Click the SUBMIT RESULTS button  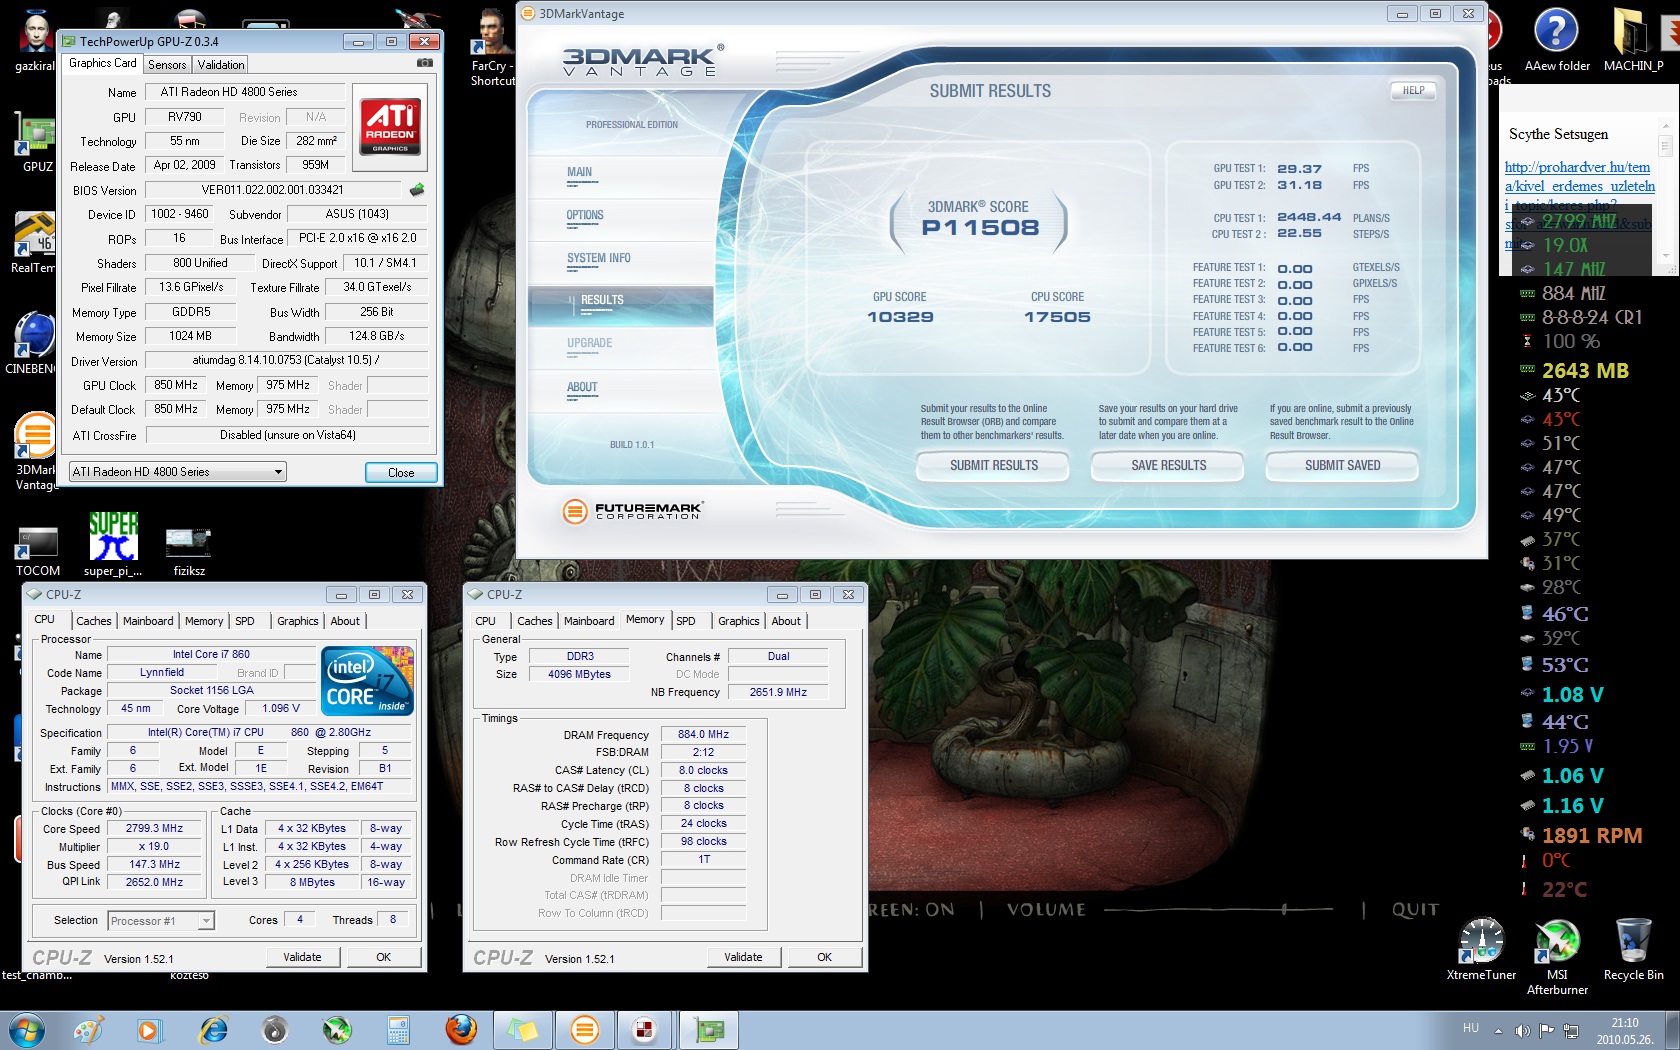pyautogui.click(x=994, y=466)
